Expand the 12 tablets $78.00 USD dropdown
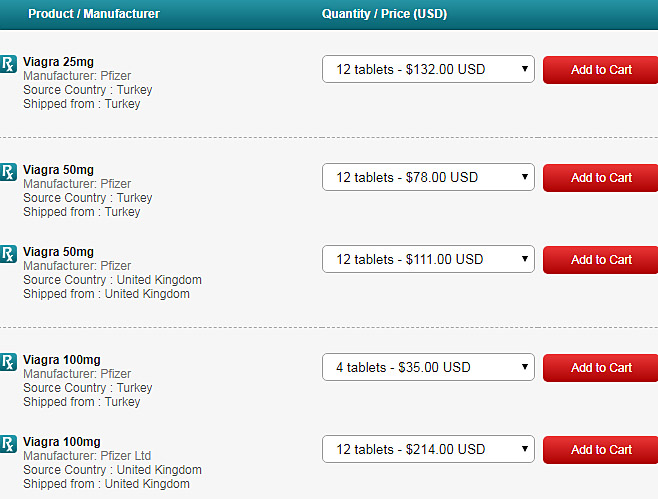Viewport: 658px width, 499px height. [428, 177]
